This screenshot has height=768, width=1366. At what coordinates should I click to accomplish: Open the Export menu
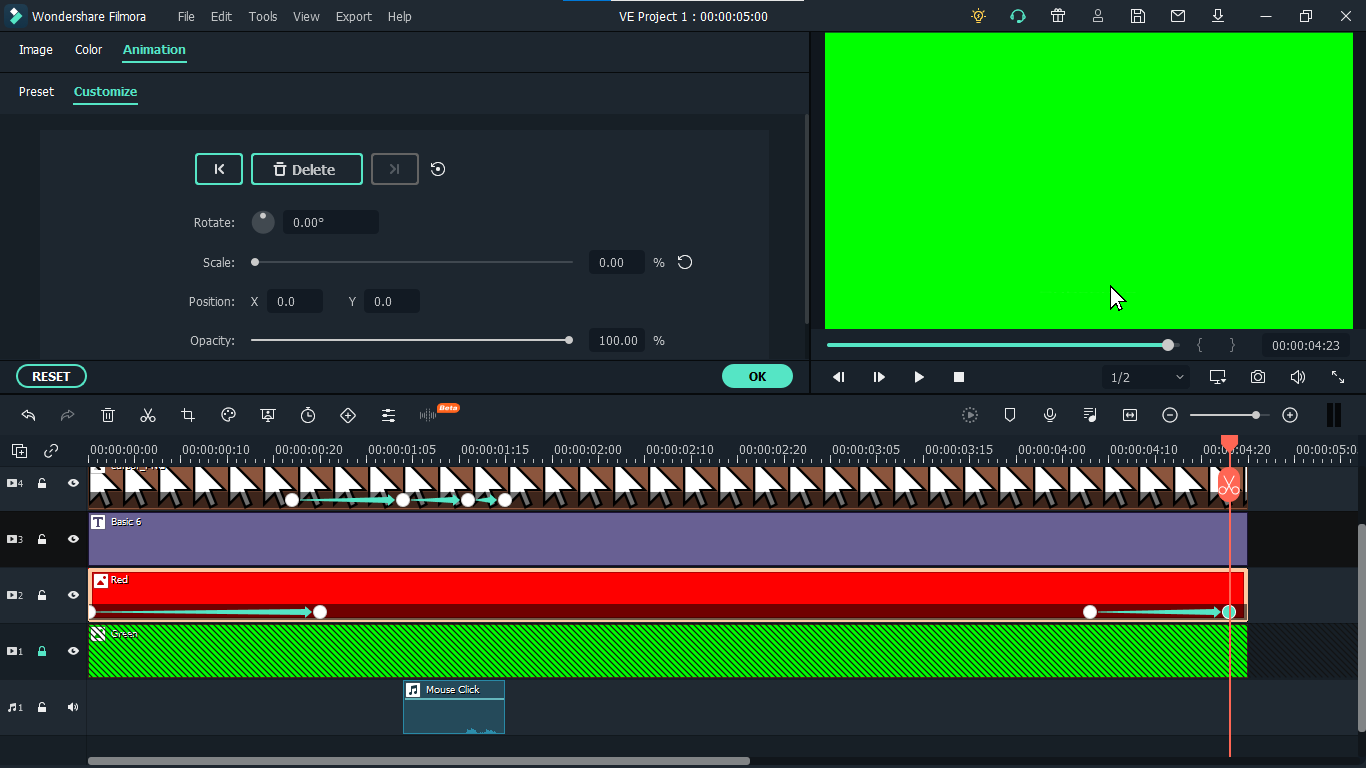coord(353,16)
